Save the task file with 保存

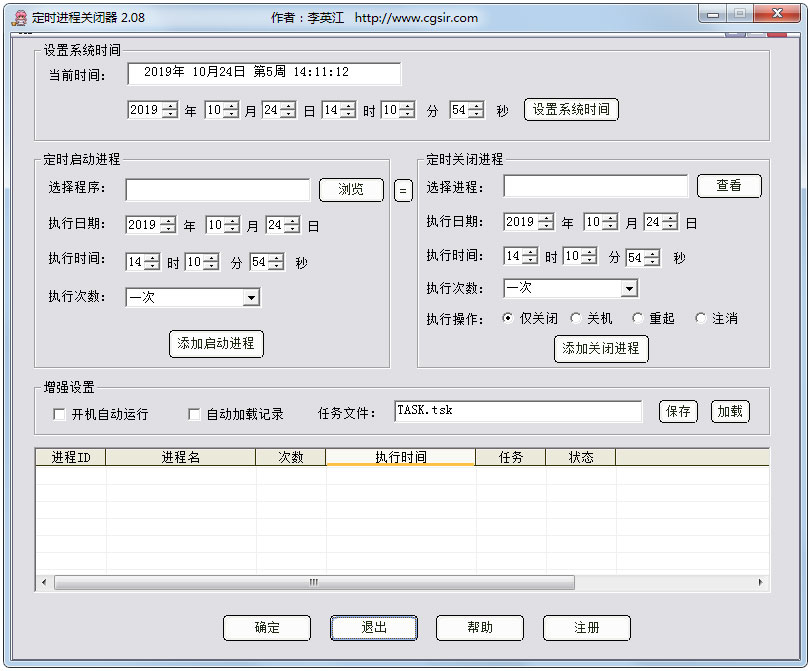pyautogui.click(x=678, y=412)
